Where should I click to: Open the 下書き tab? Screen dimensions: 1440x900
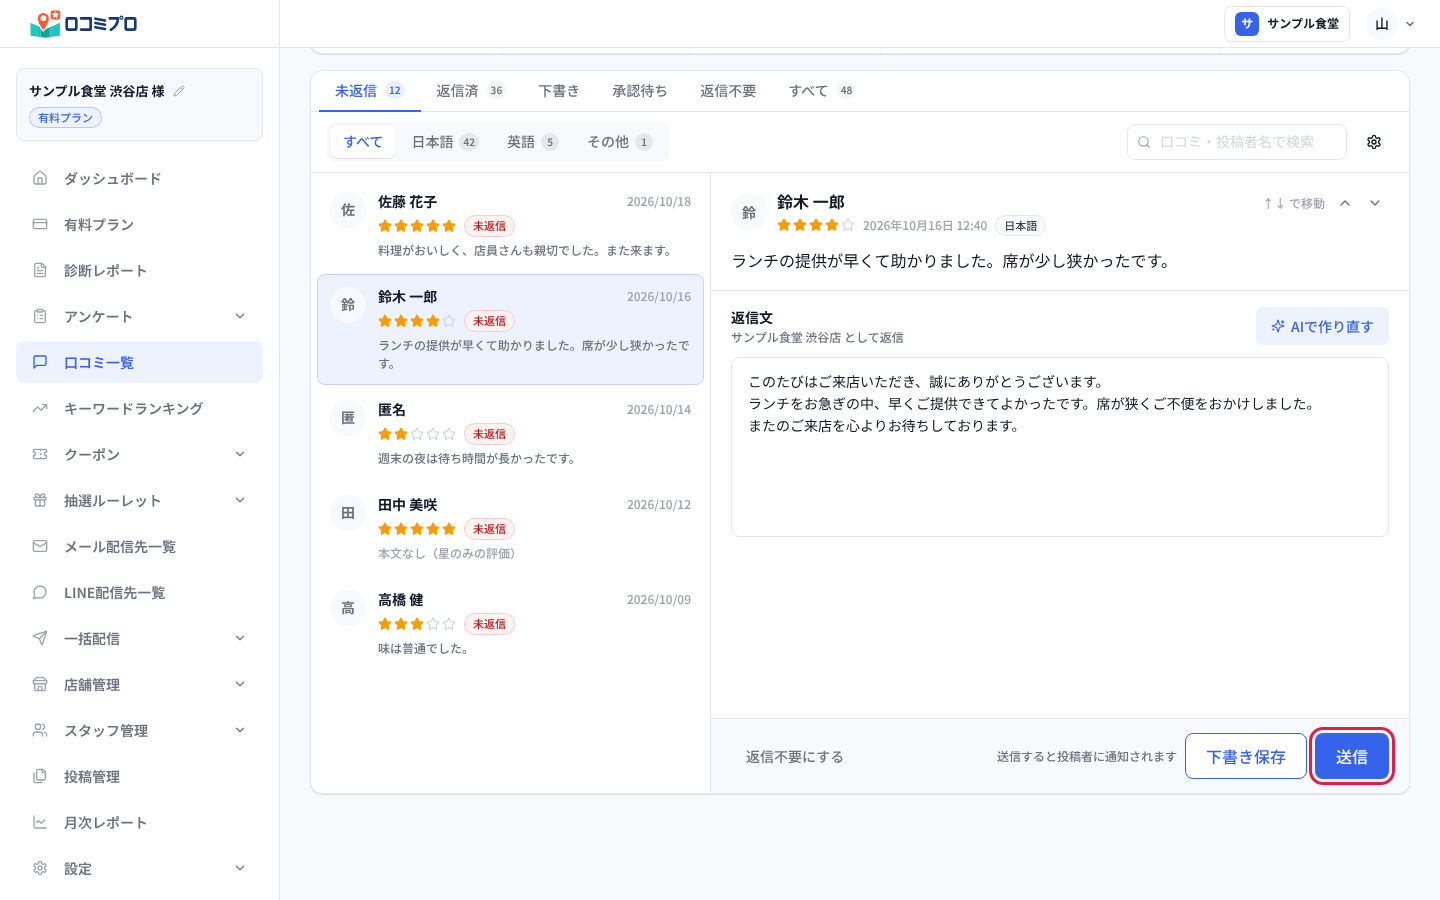[559, 91]
